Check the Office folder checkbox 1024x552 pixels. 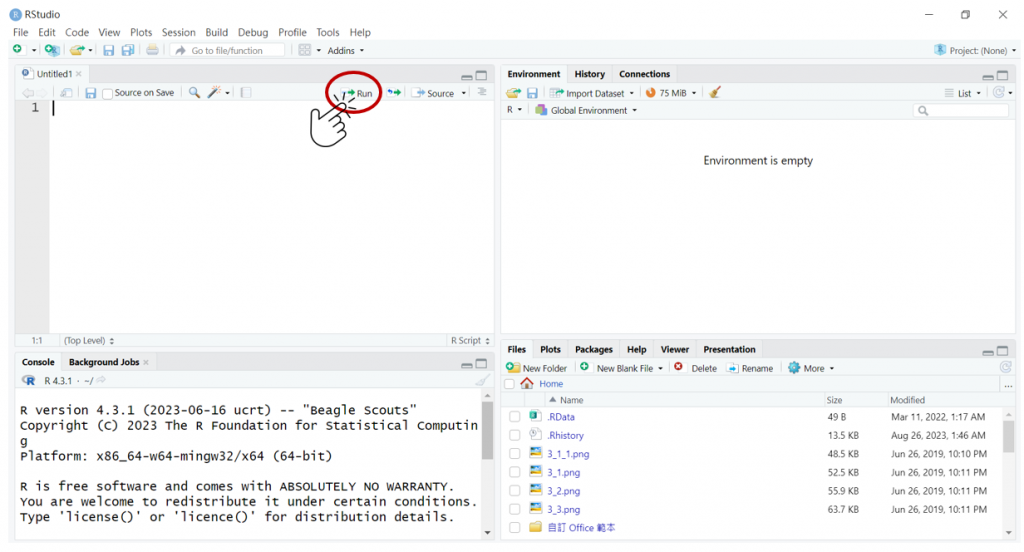pos(515,527)
